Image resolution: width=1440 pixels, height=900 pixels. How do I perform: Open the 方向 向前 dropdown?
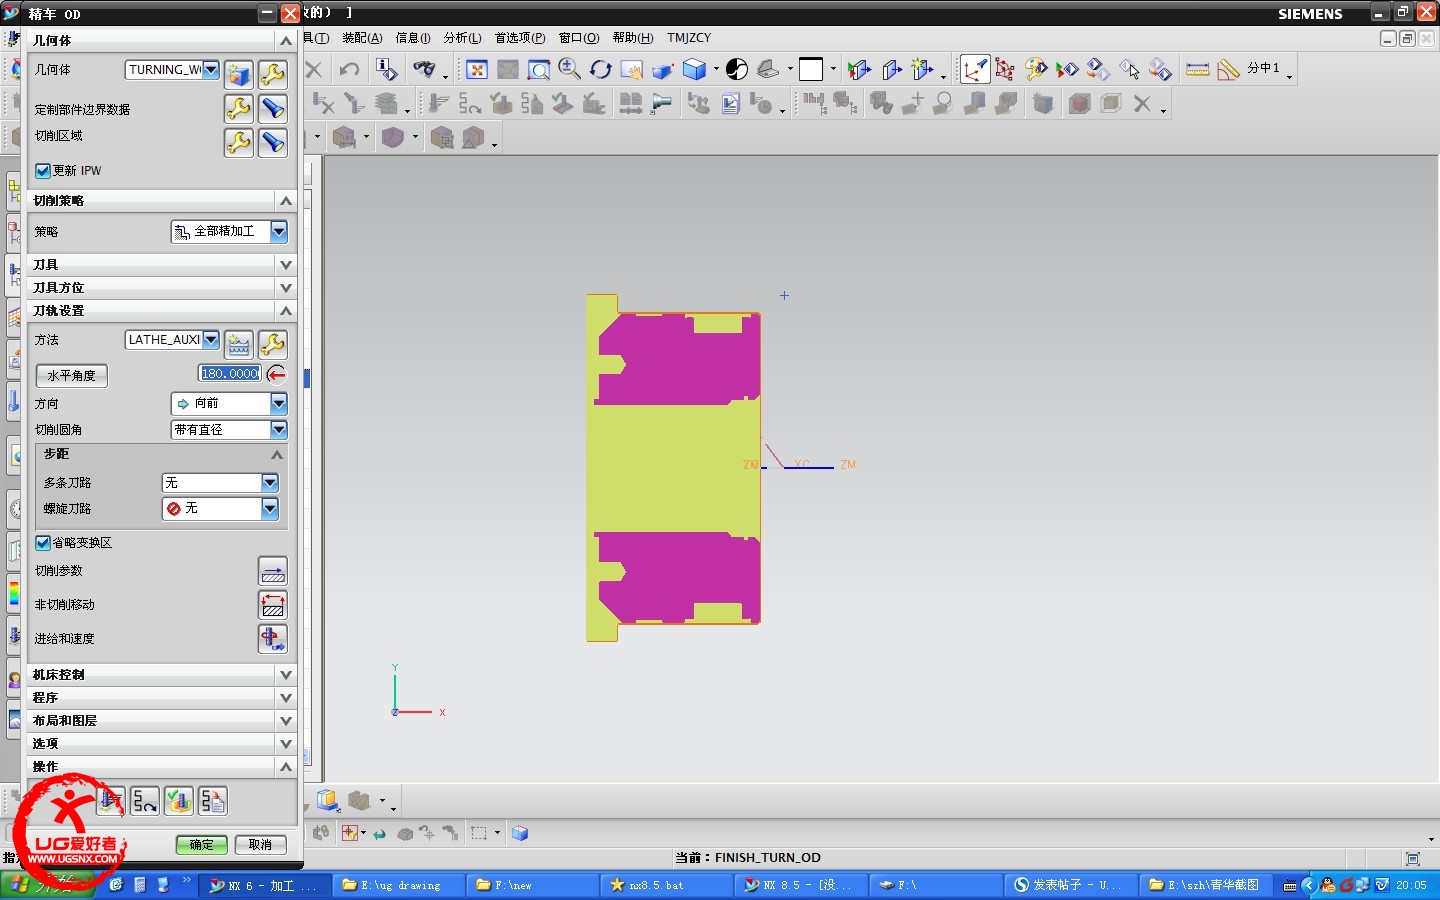click(279, 404)
